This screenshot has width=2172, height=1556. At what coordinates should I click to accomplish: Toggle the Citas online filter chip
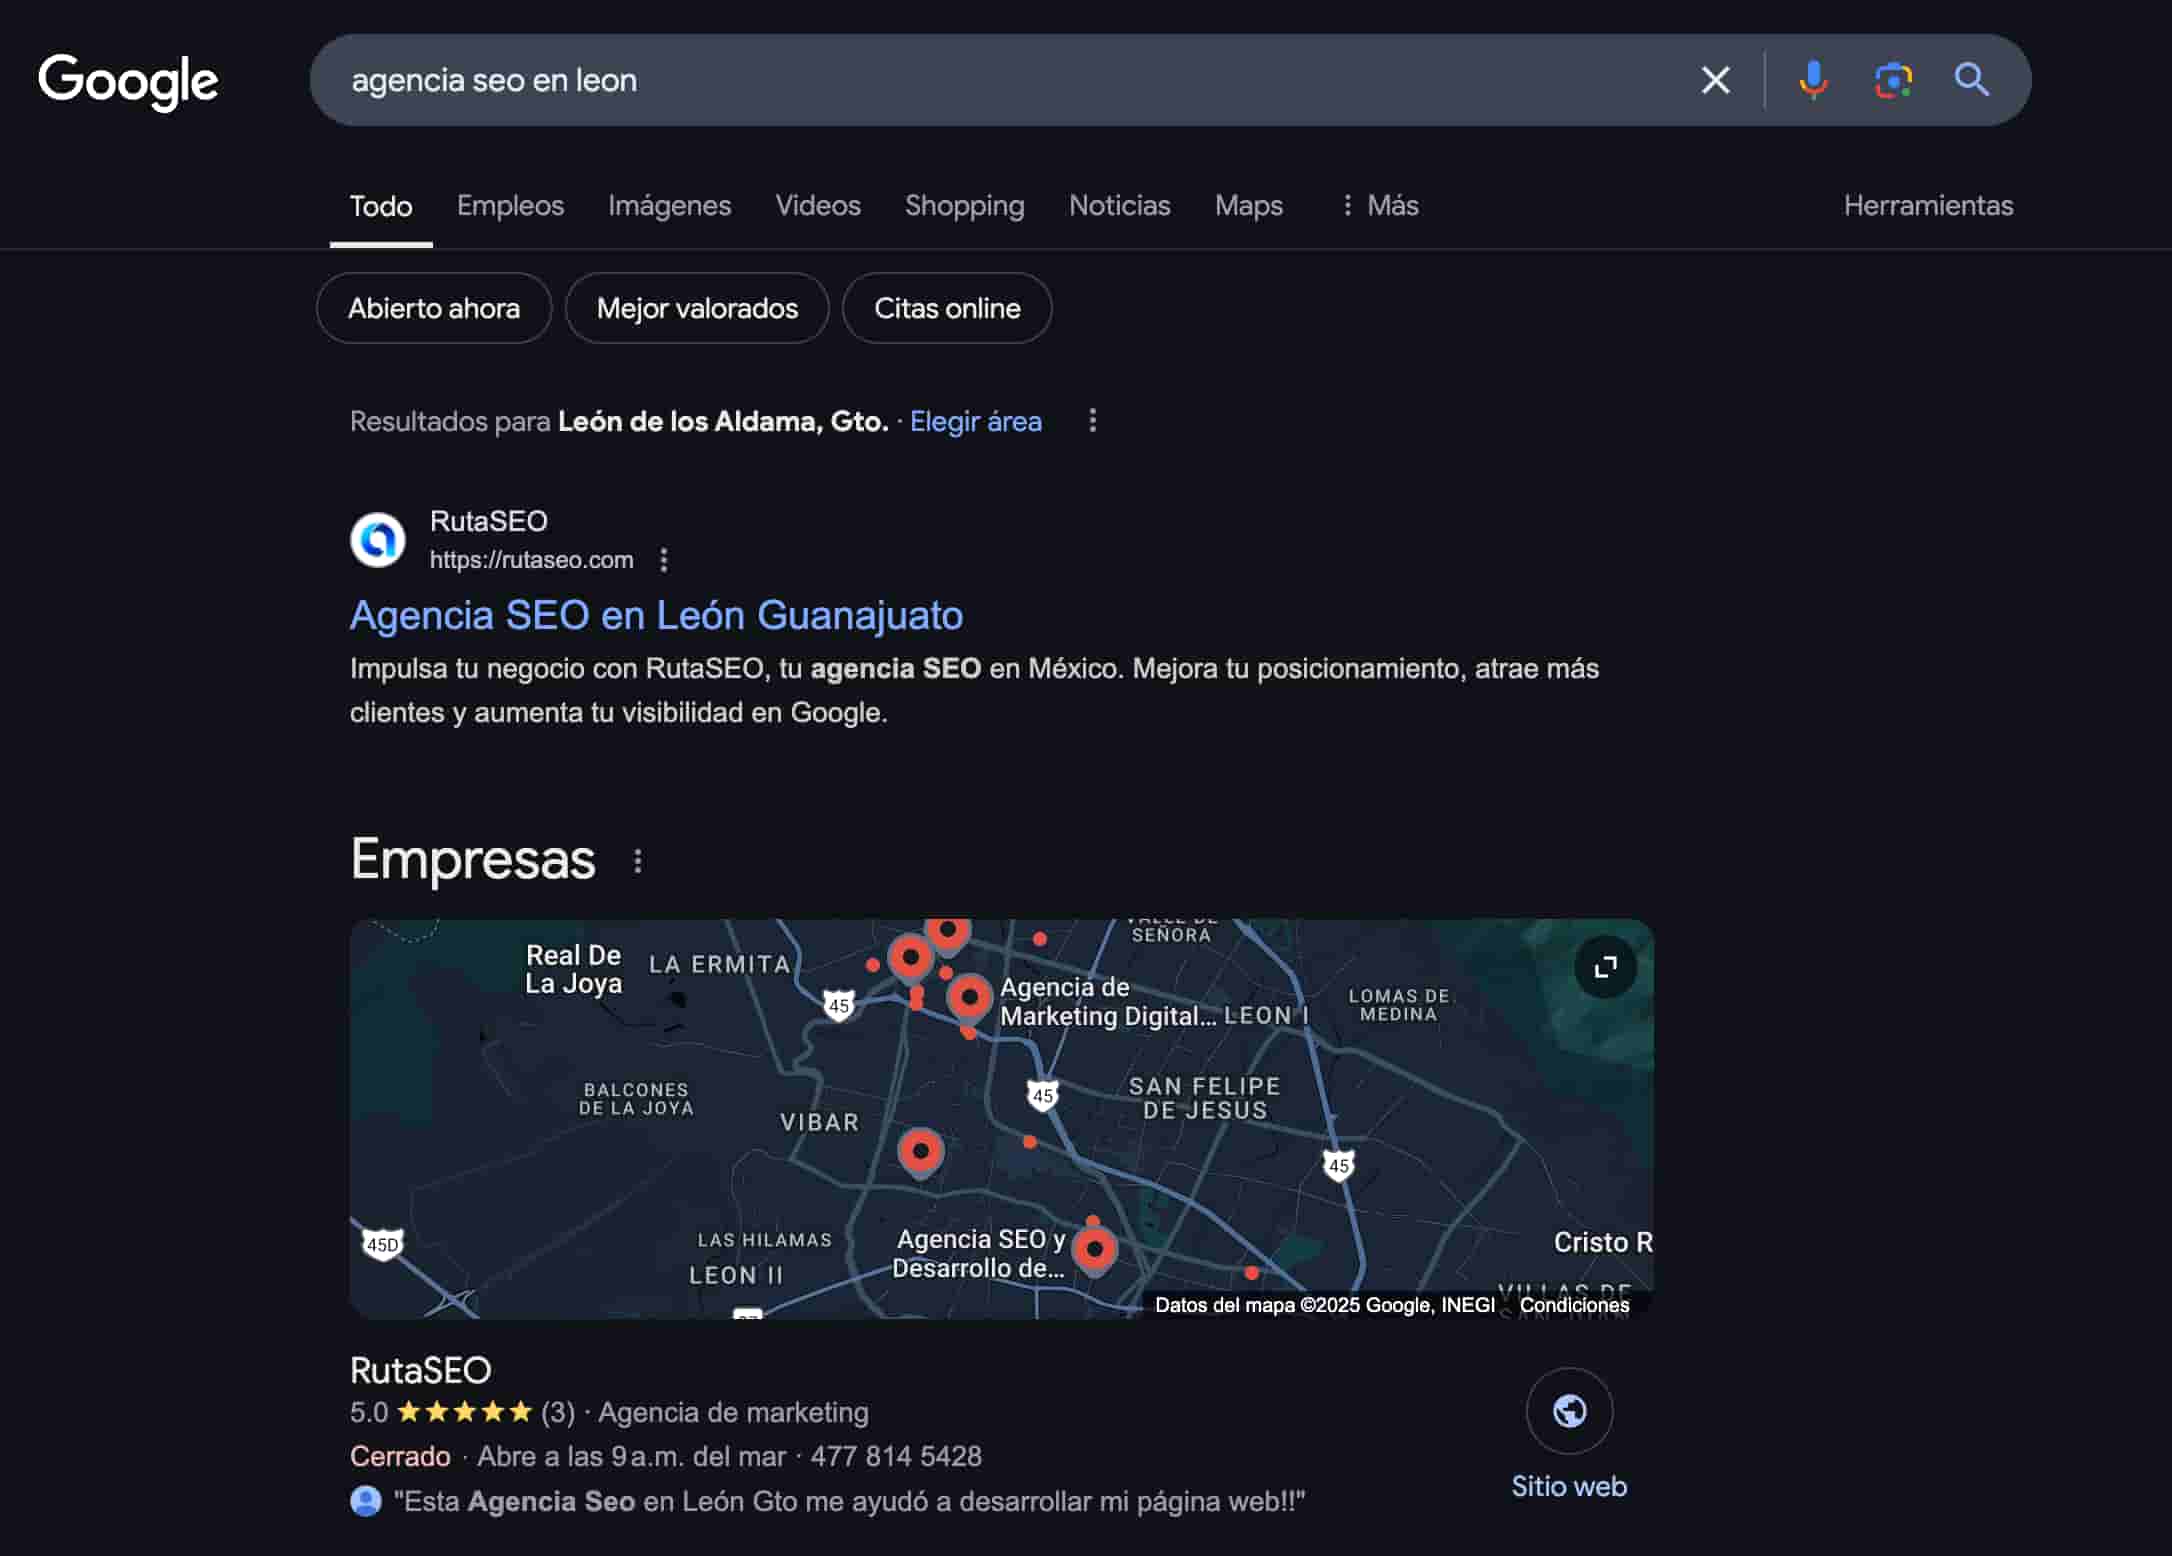coord(947,308)
